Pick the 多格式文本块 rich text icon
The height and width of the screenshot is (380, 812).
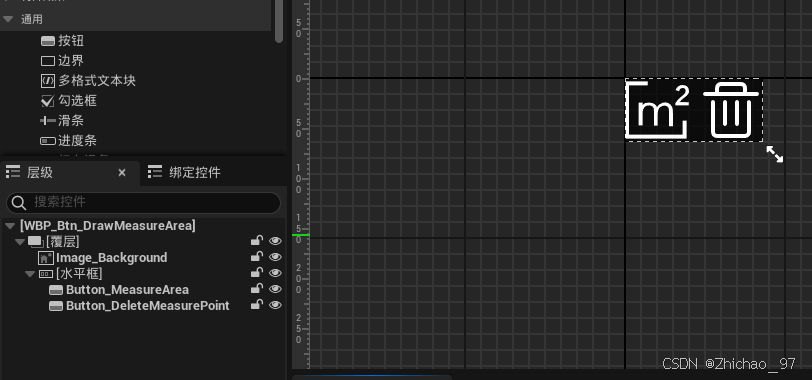click(48, 81)
